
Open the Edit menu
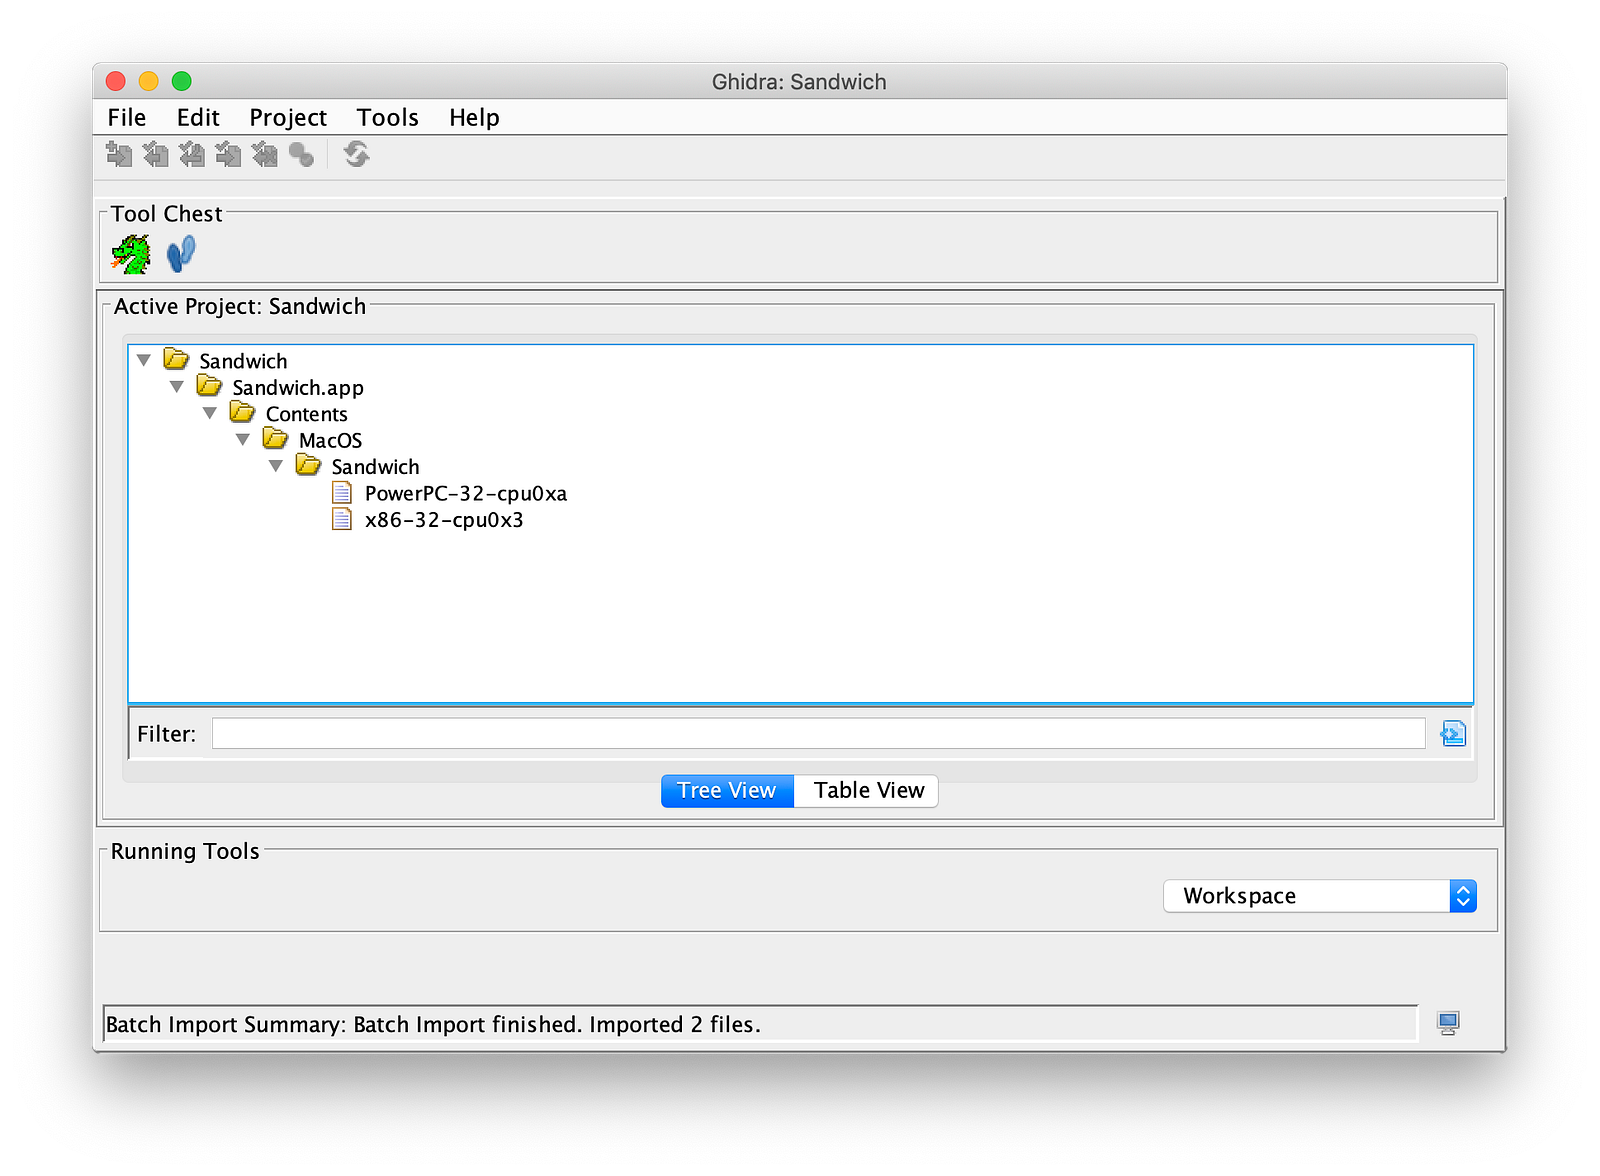[x=198, y=118]
